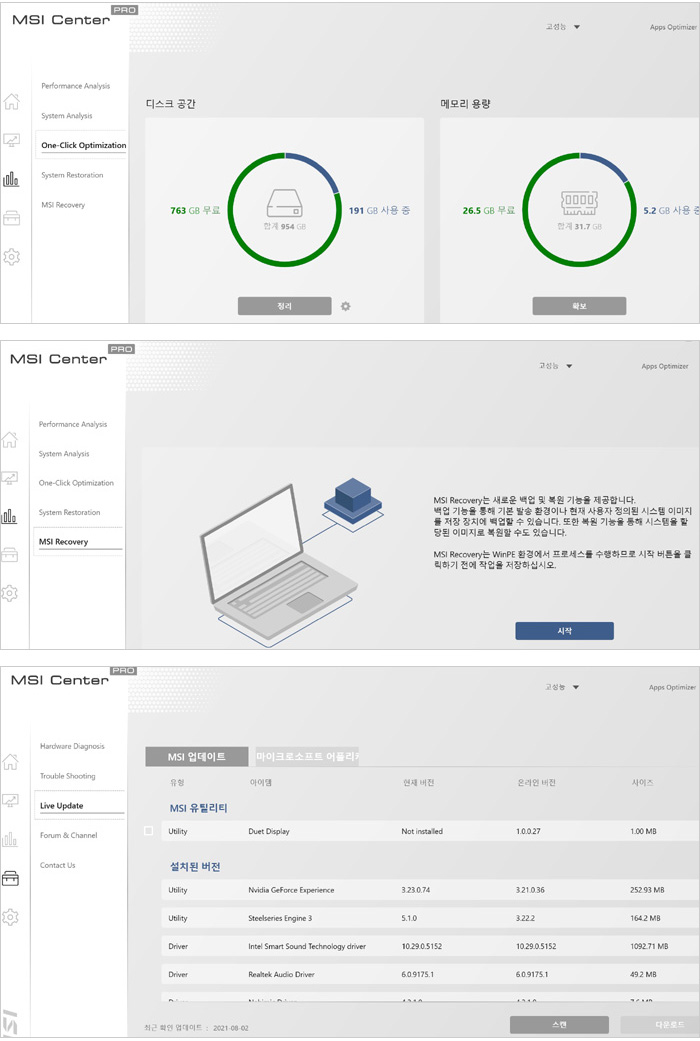This screenshot has height=1041, width=700.
Task: Open toolbox icon on MSI Recovery screen
Action: click(9, 555)
